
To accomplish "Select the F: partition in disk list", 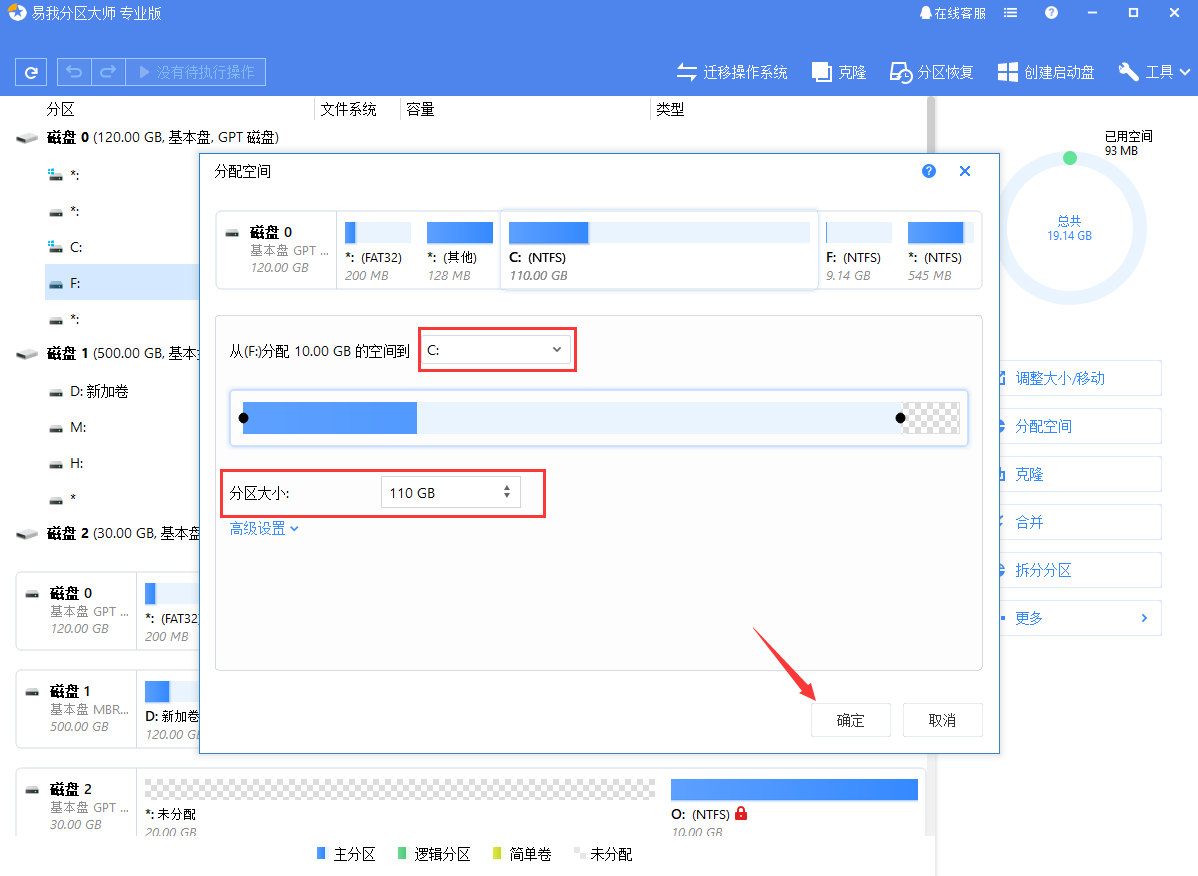I will click(75, 283).
